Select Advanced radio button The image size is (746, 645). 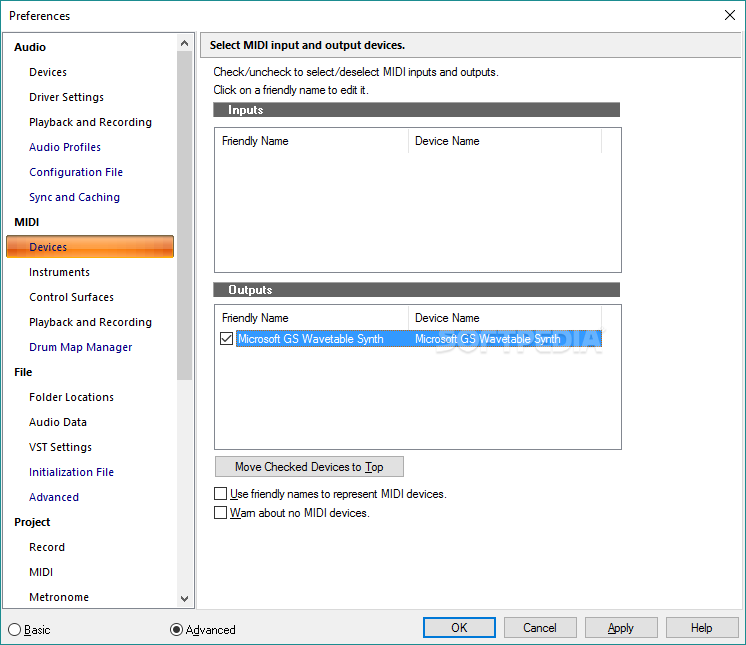pos(176,630)
